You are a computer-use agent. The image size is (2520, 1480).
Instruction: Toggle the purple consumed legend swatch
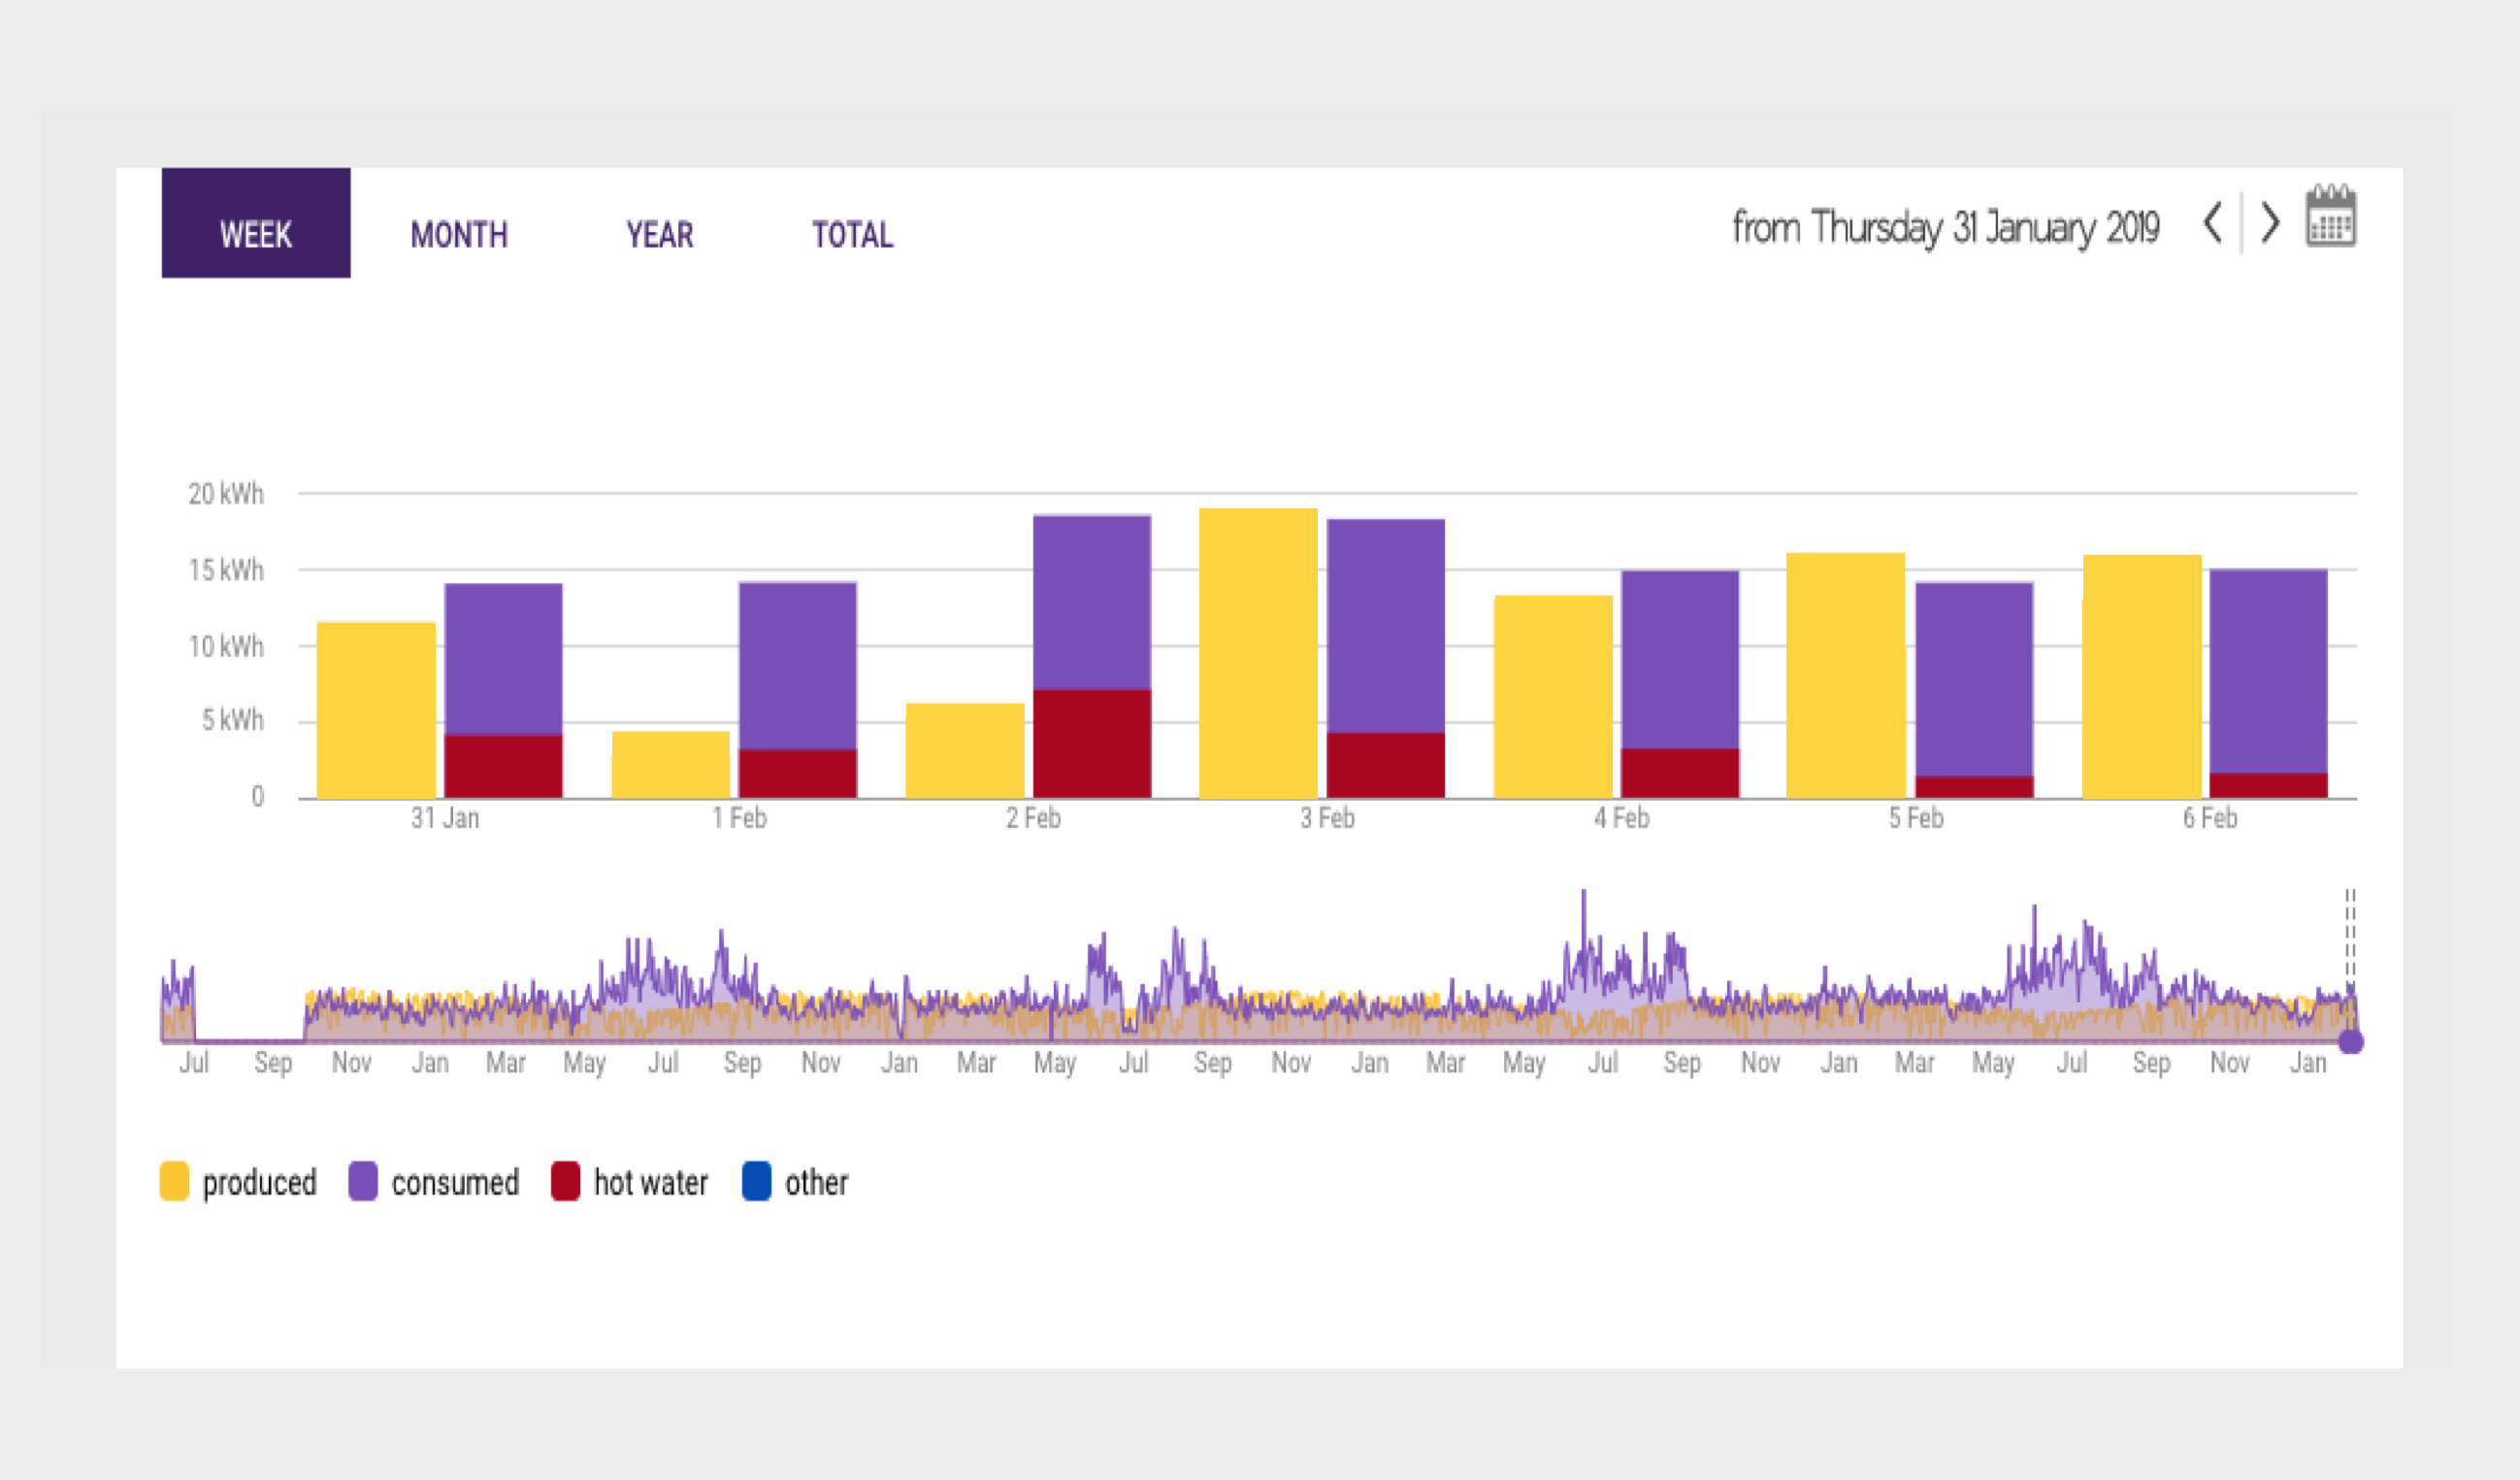click(x=363, y=1181)
